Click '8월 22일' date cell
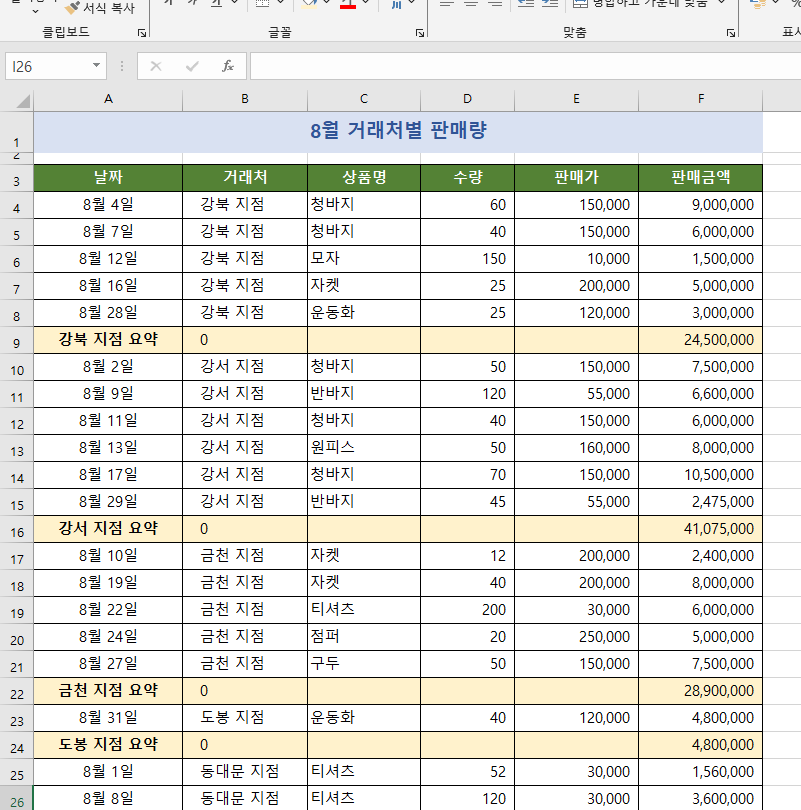 (108, 610)
